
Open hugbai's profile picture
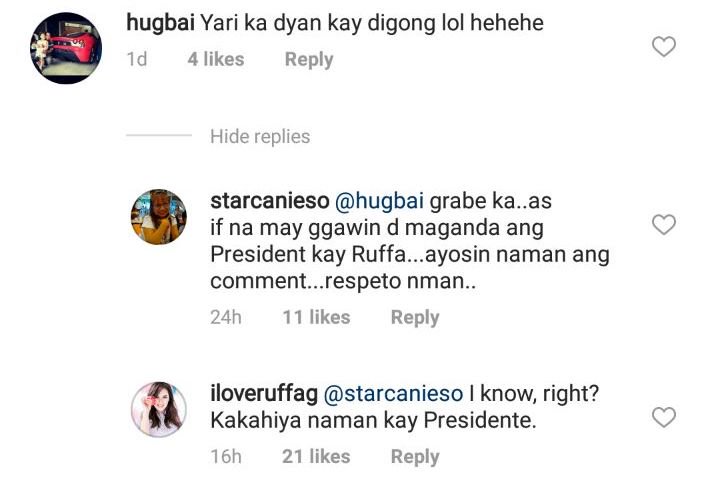click(x=66, y=47)
